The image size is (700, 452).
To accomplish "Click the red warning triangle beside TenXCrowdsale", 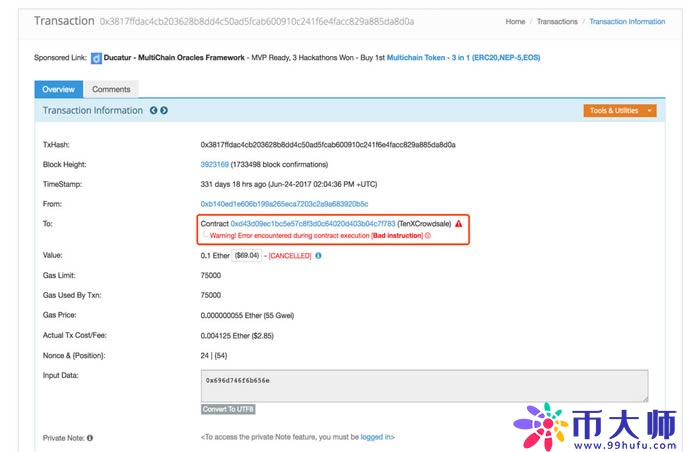I will coord(458,223).
